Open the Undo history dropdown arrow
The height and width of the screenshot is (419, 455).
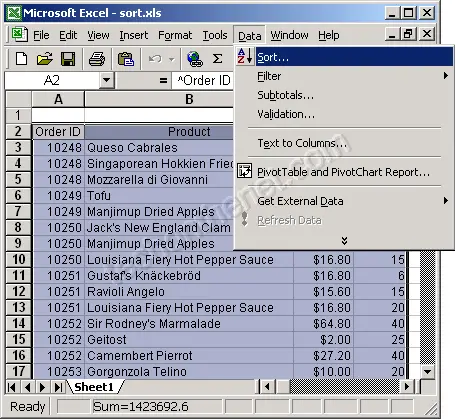pyautogui.click(x=172, y=59)
